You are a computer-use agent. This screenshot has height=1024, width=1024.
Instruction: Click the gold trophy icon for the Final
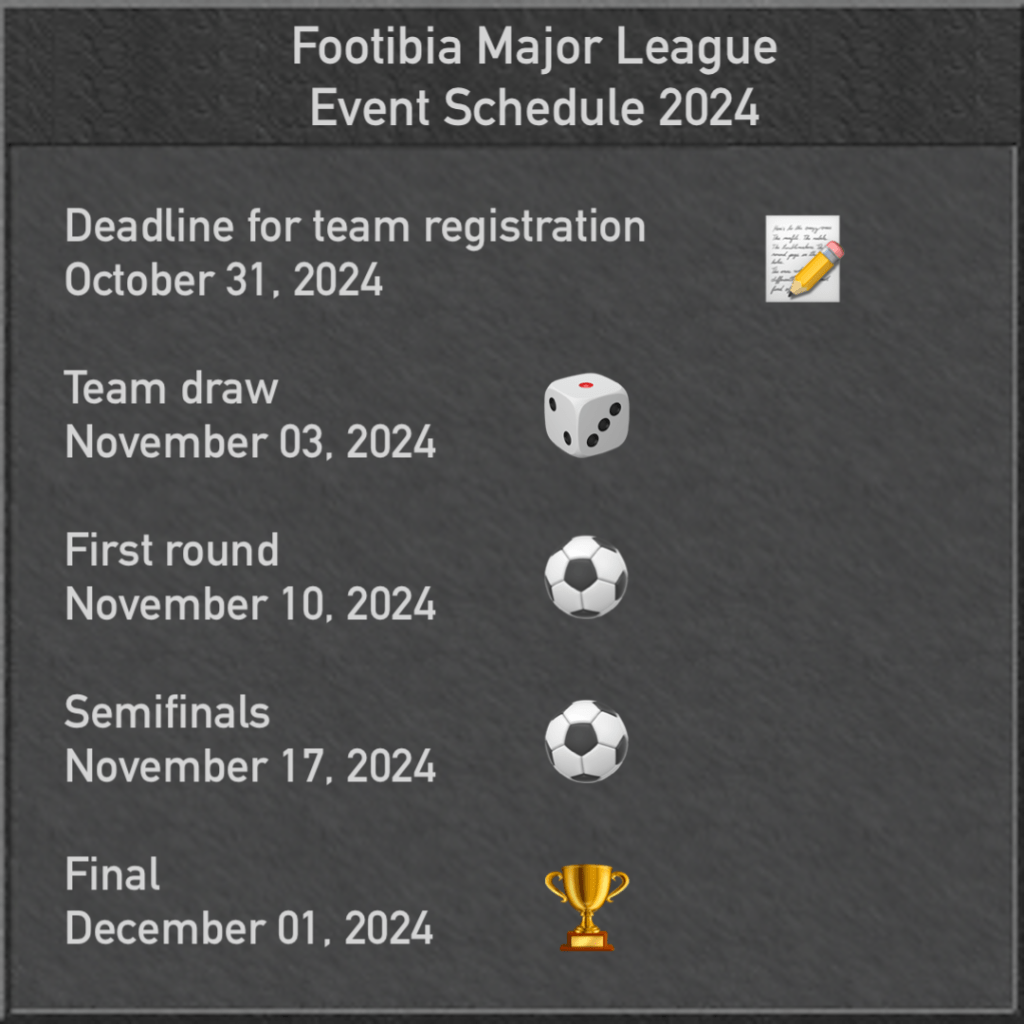586,906
